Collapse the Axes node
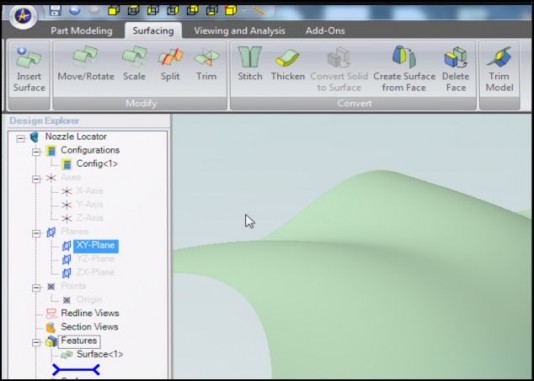The image size is (534, 381). (x=36, y=179)
